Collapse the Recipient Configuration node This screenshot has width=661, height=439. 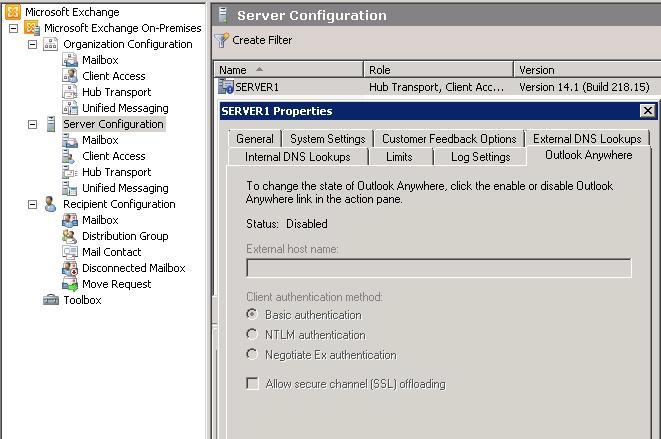[x=32, y=205]
